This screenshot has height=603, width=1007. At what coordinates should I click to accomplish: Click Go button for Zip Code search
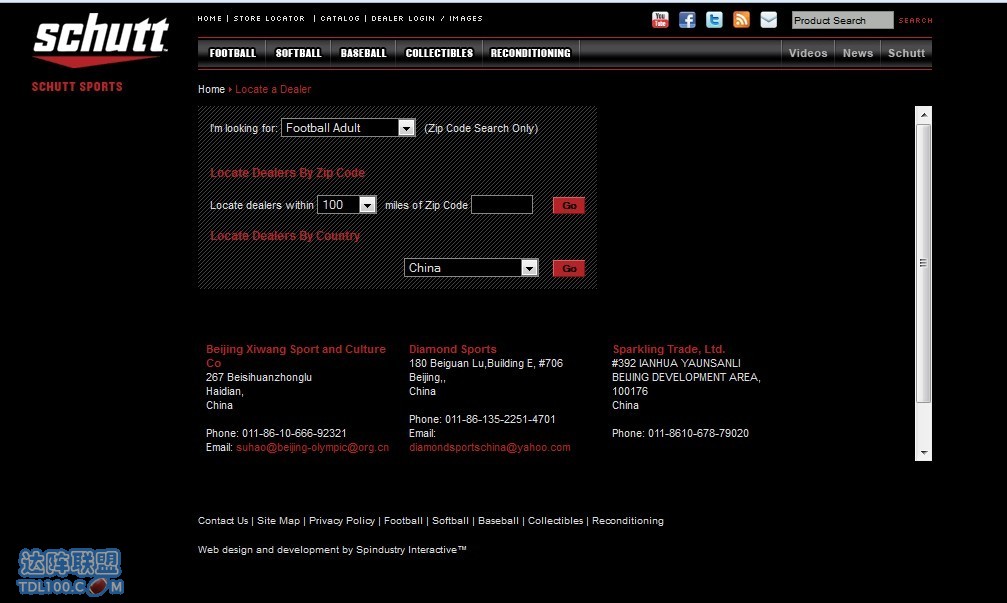(569, 205)
